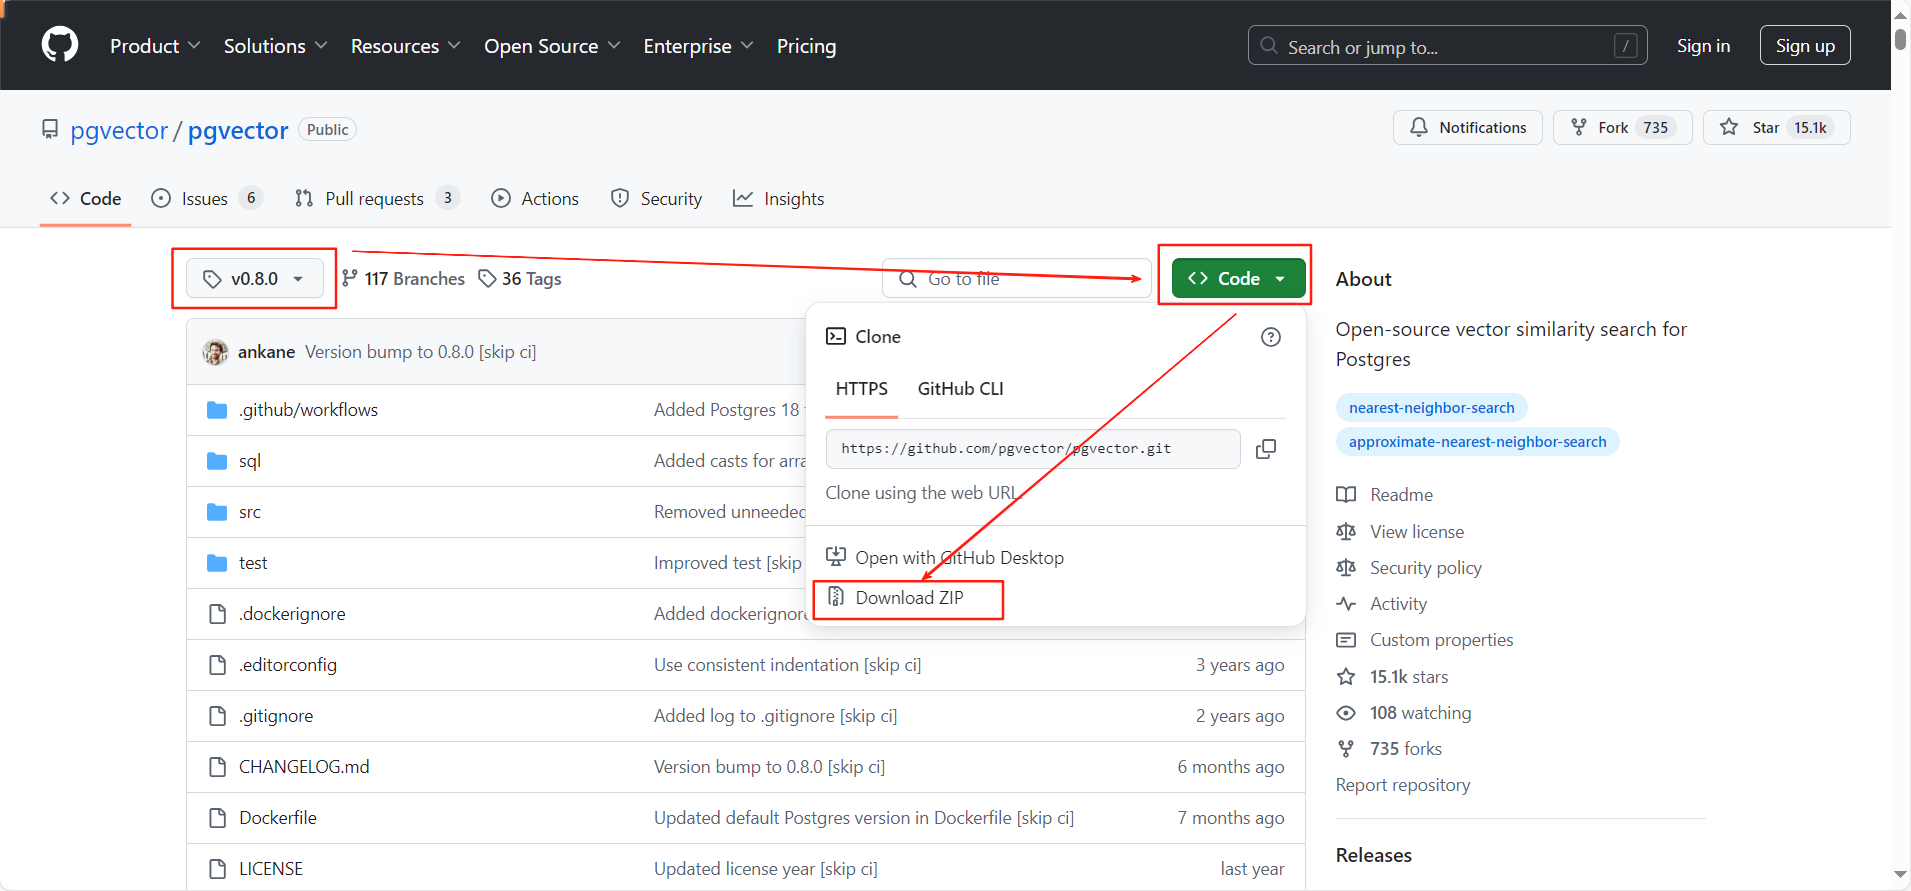Click the Search or jump to field

point(1447,46)
